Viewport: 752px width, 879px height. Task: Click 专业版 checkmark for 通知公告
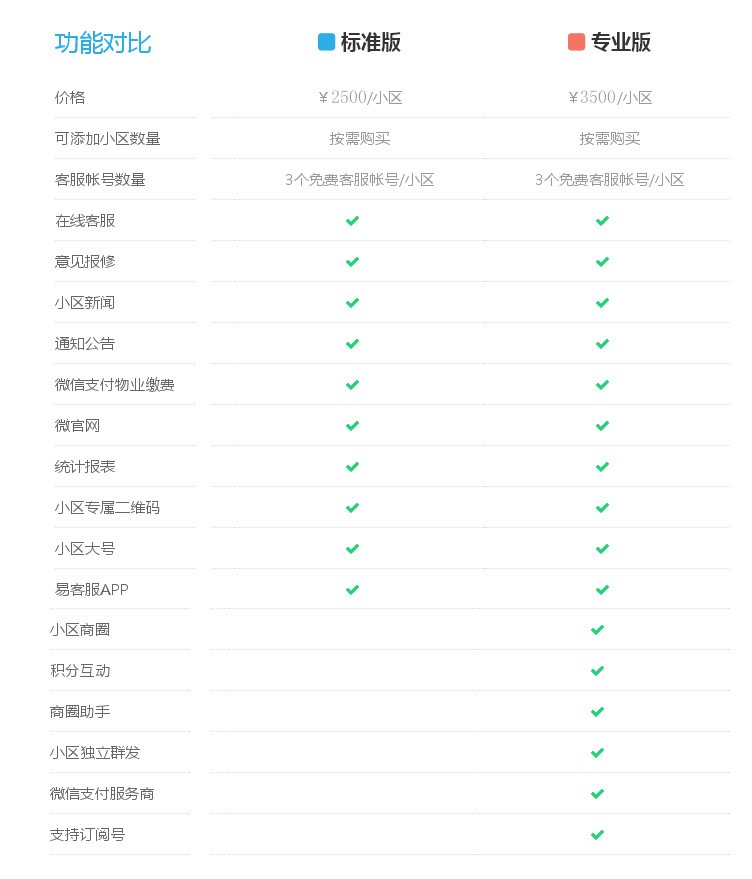(602, 344)
